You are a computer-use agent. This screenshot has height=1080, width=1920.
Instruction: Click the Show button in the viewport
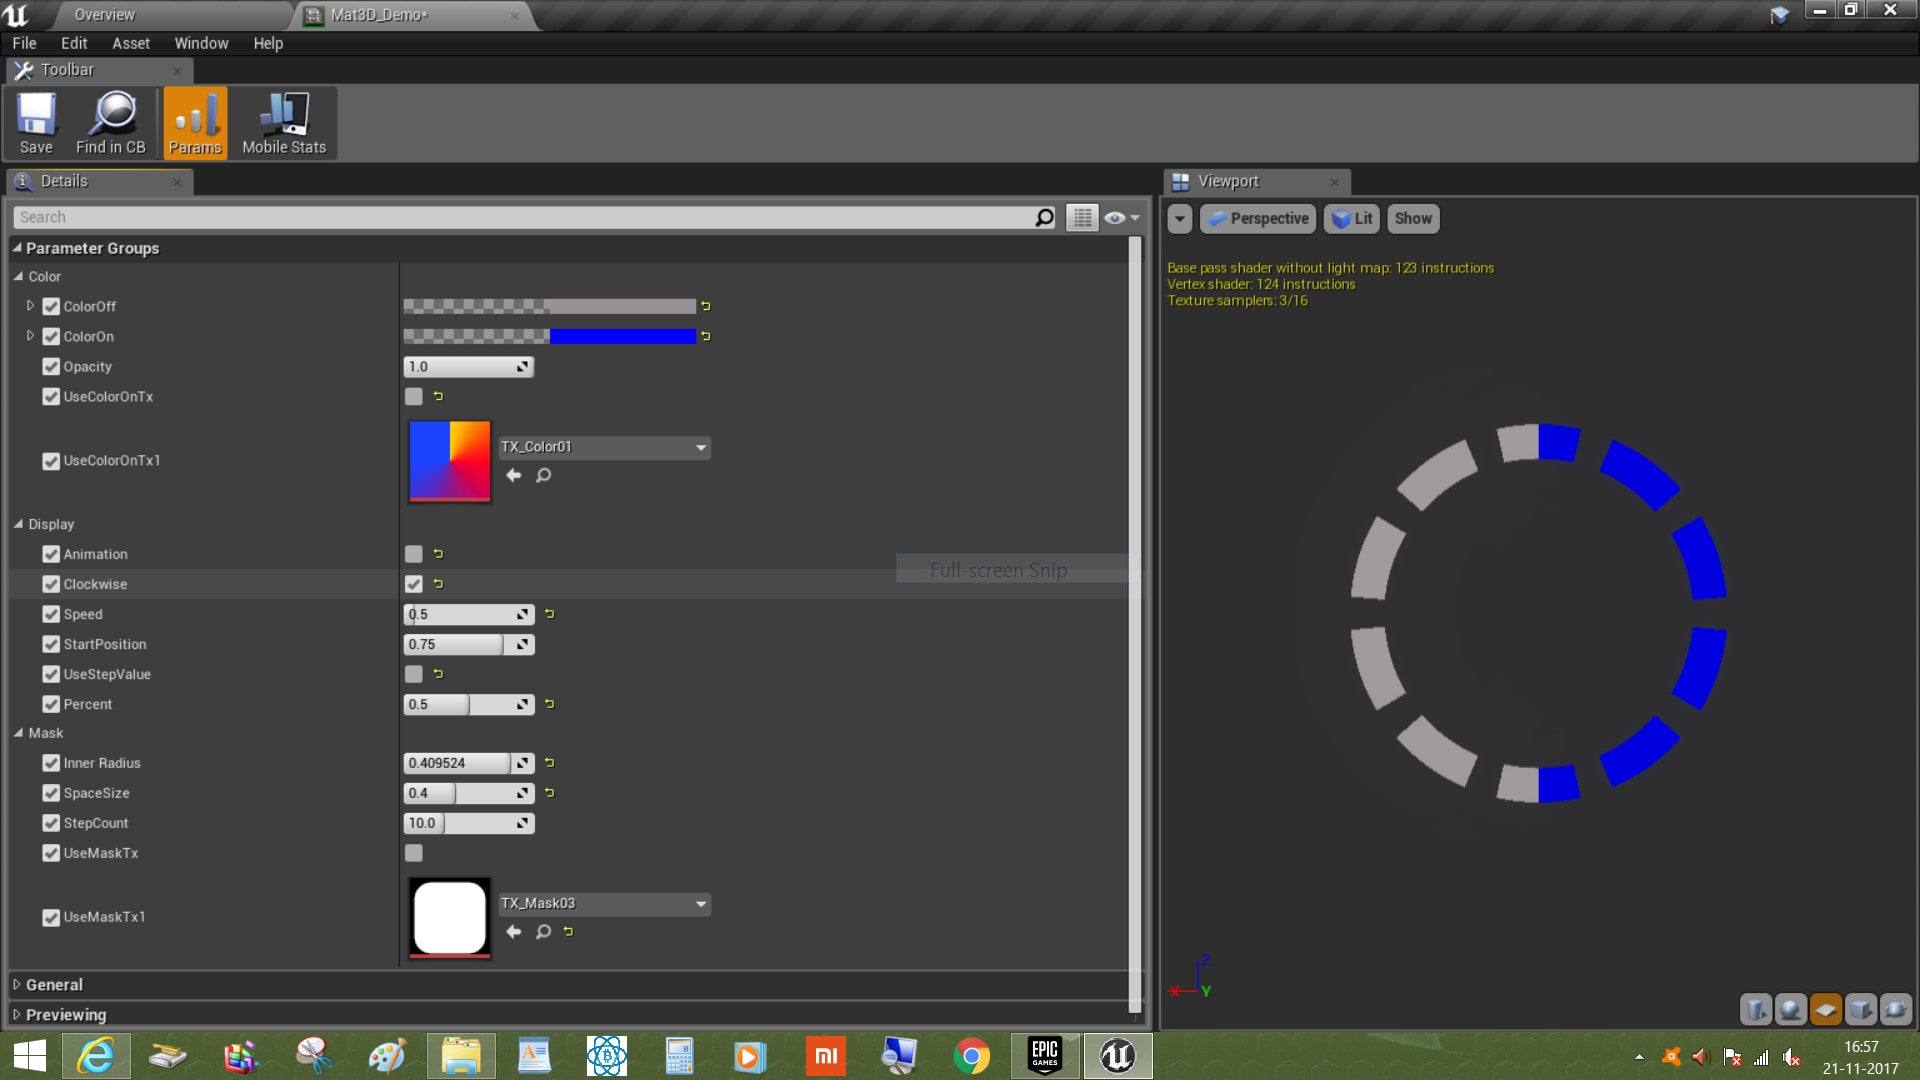point(1413,218)
